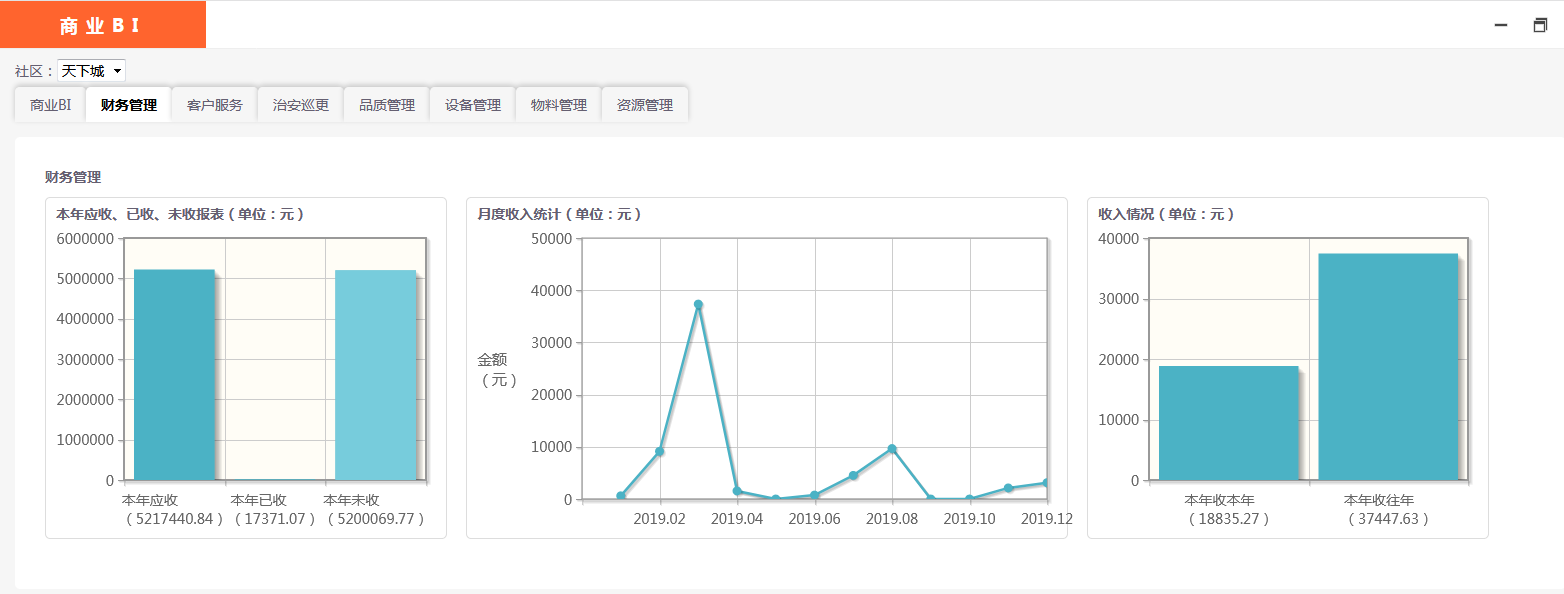1564x594 pixels.
Task: Click the 商业 BI orange header logo
Action: [x=102, y=26]
